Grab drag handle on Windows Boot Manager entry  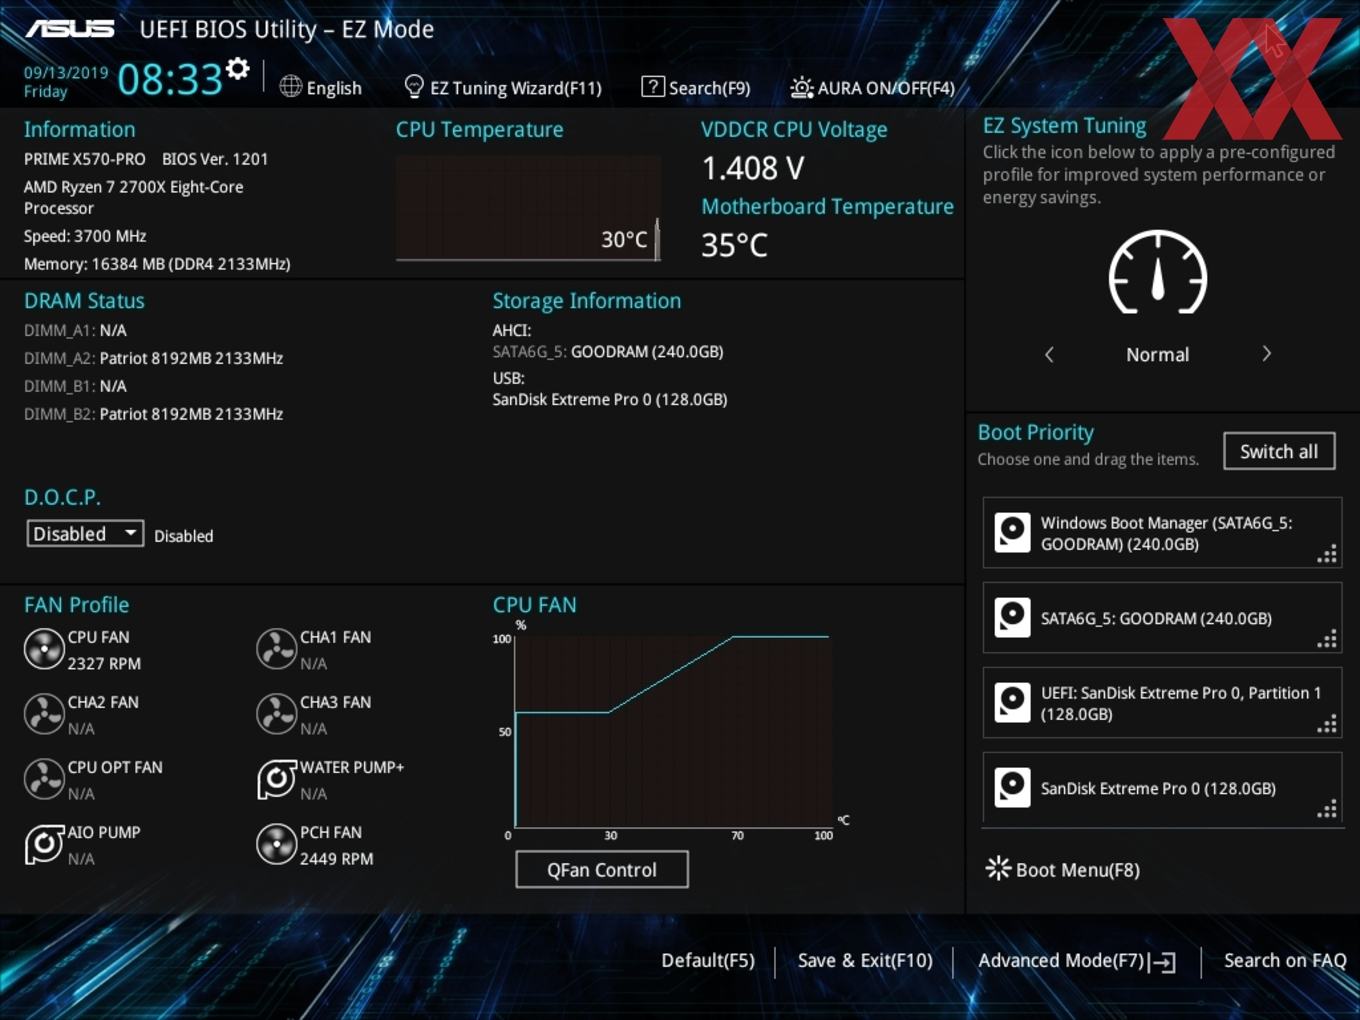(1327, 555)
